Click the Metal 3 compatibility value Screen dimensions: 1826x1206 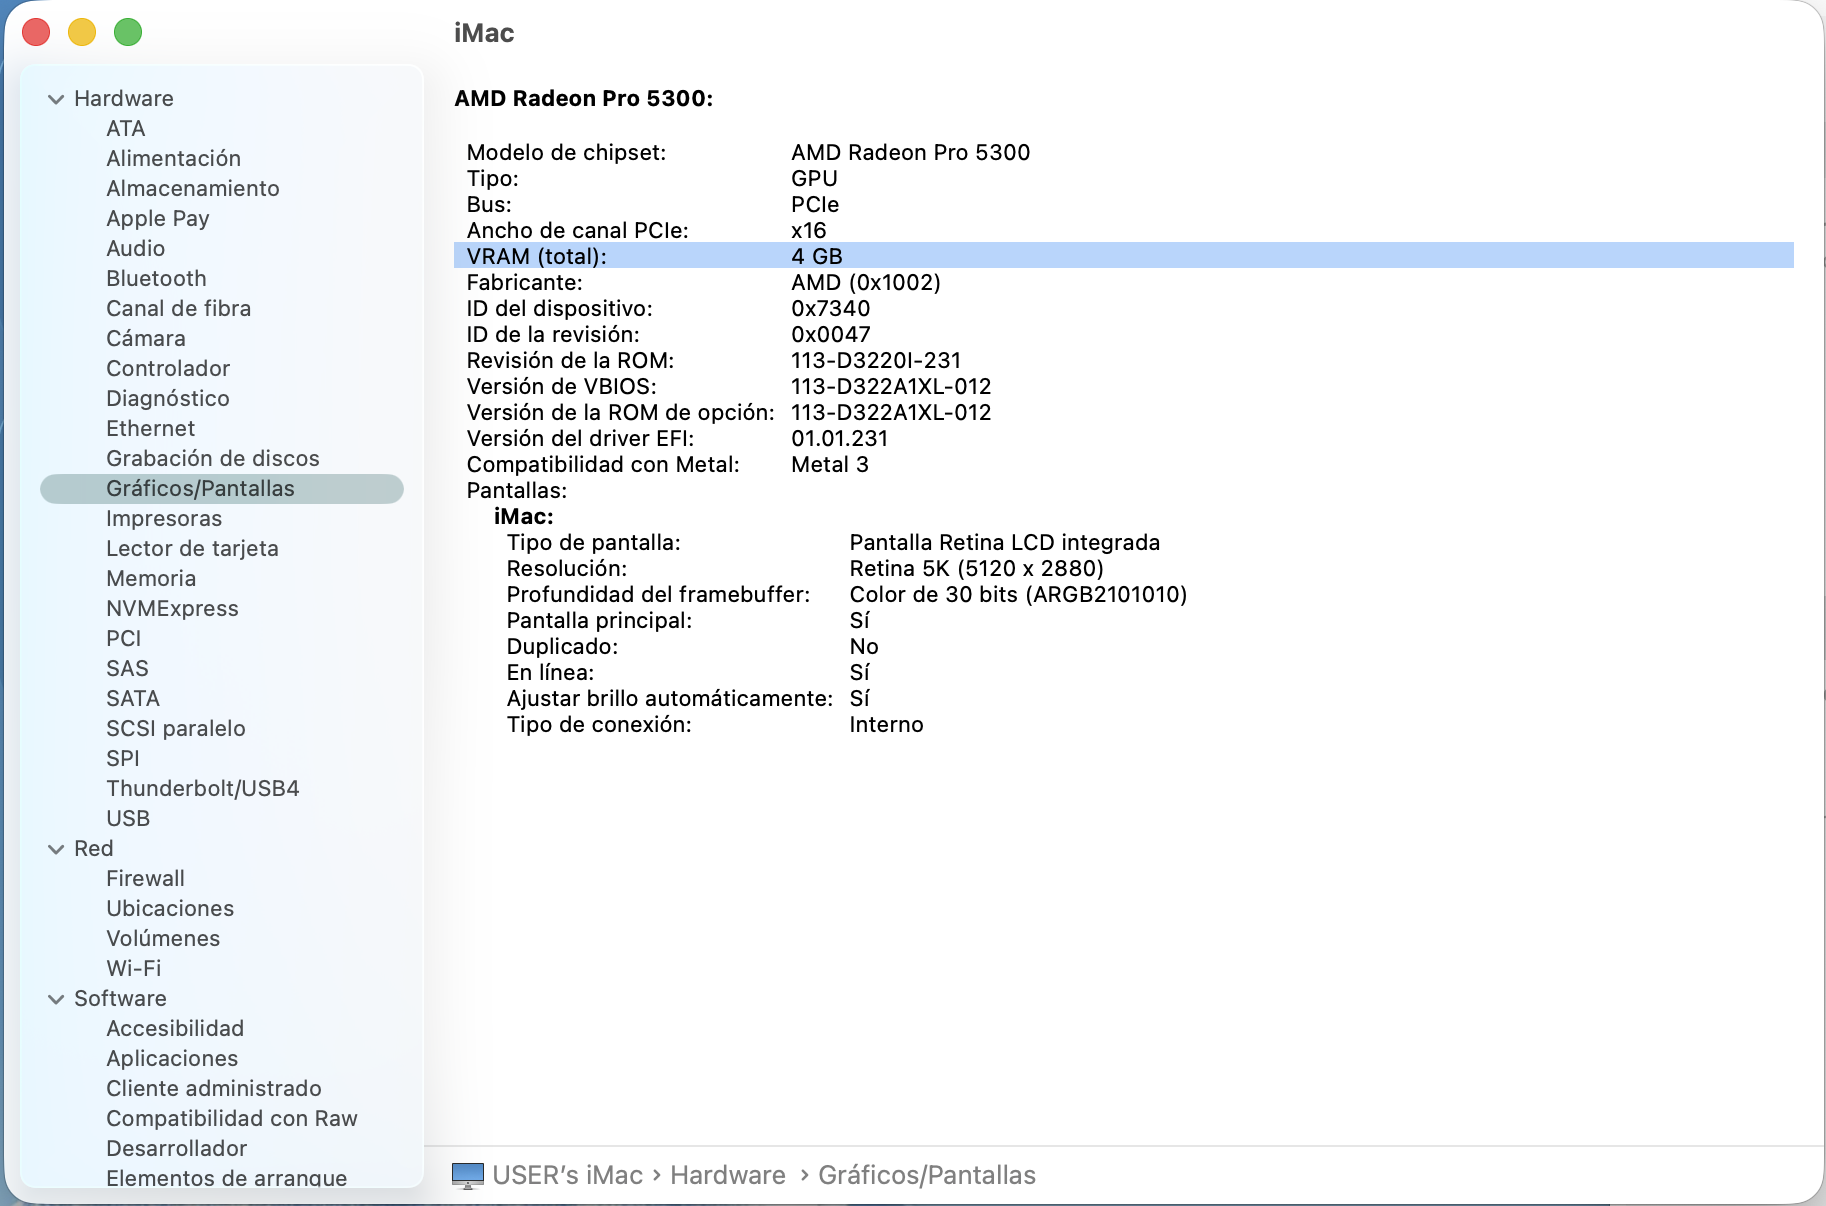830,464
